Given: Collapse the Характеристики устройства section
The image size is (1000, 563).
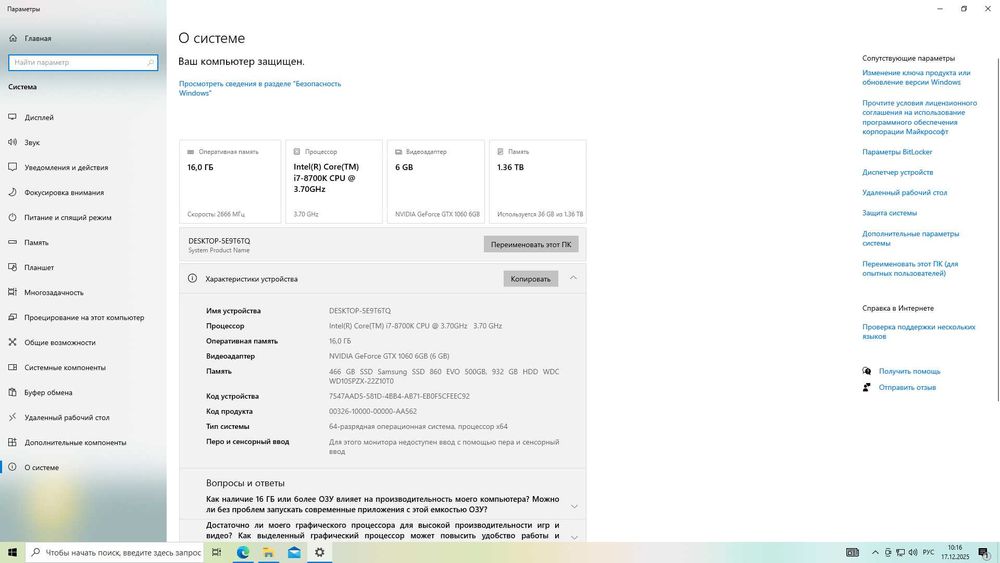Looking at the screenshot, I should tap(573, 278).
